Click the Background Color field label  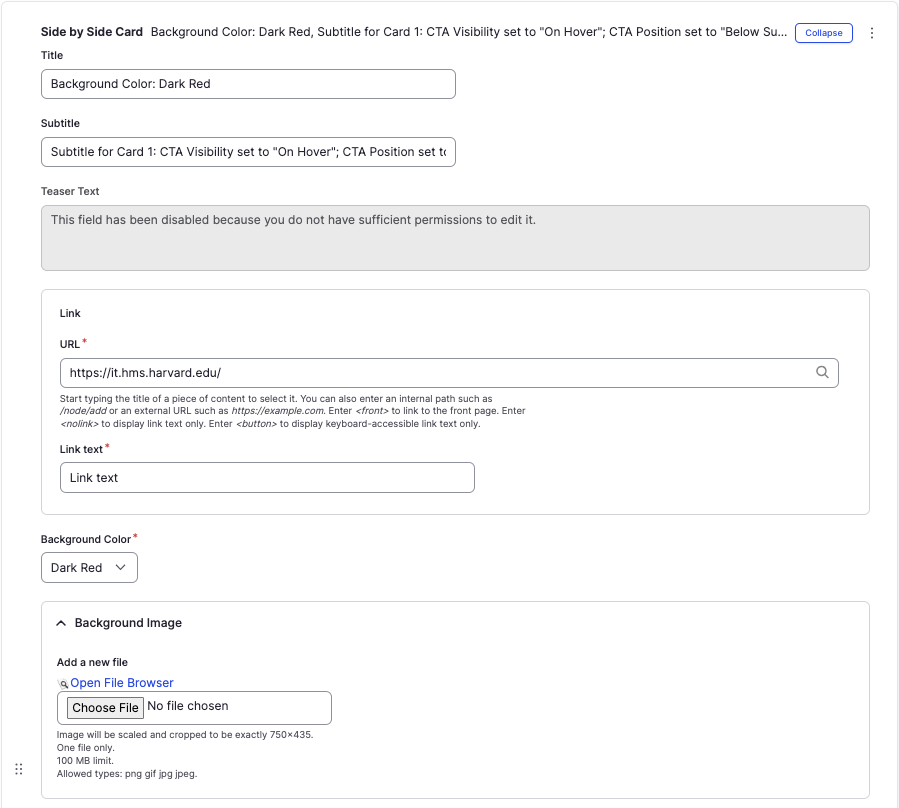[86, 539]
